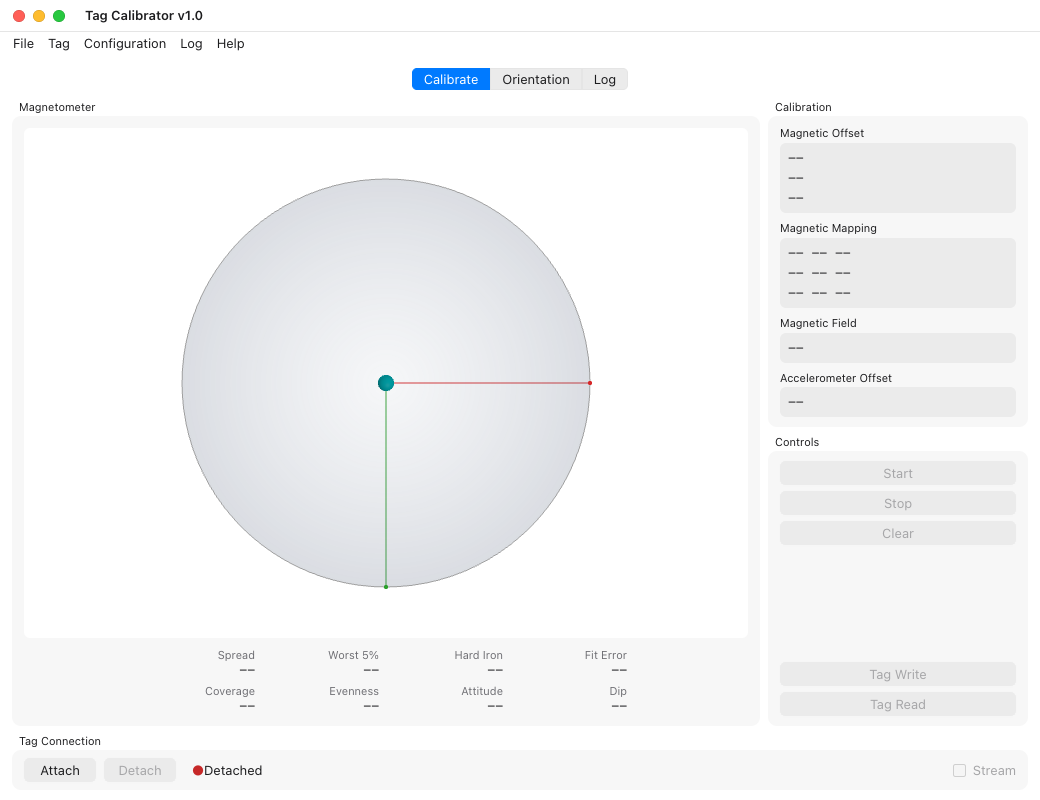This screenshot has height=800, width=1040.
Task: Click the Magnetic Offset value field
Action: [897, 178]
